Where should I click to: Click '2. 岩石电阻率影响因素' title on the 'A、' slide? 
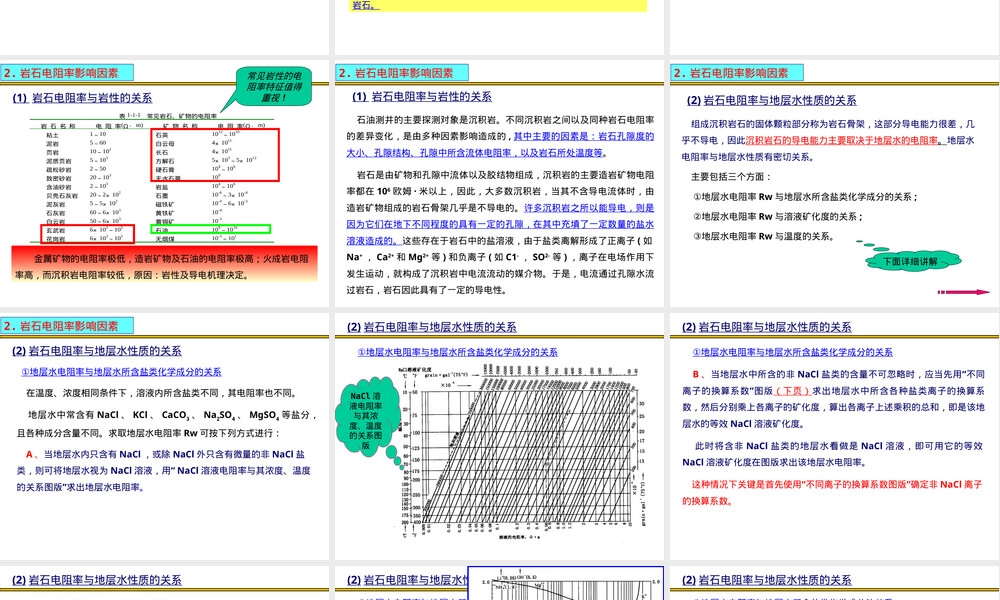tap(67, 326)
